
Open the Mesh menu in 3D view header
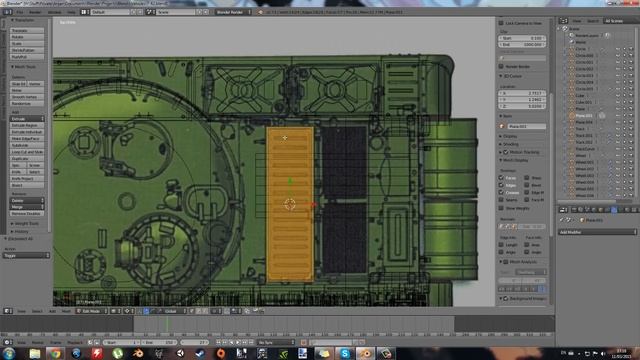tap(66, 311)
